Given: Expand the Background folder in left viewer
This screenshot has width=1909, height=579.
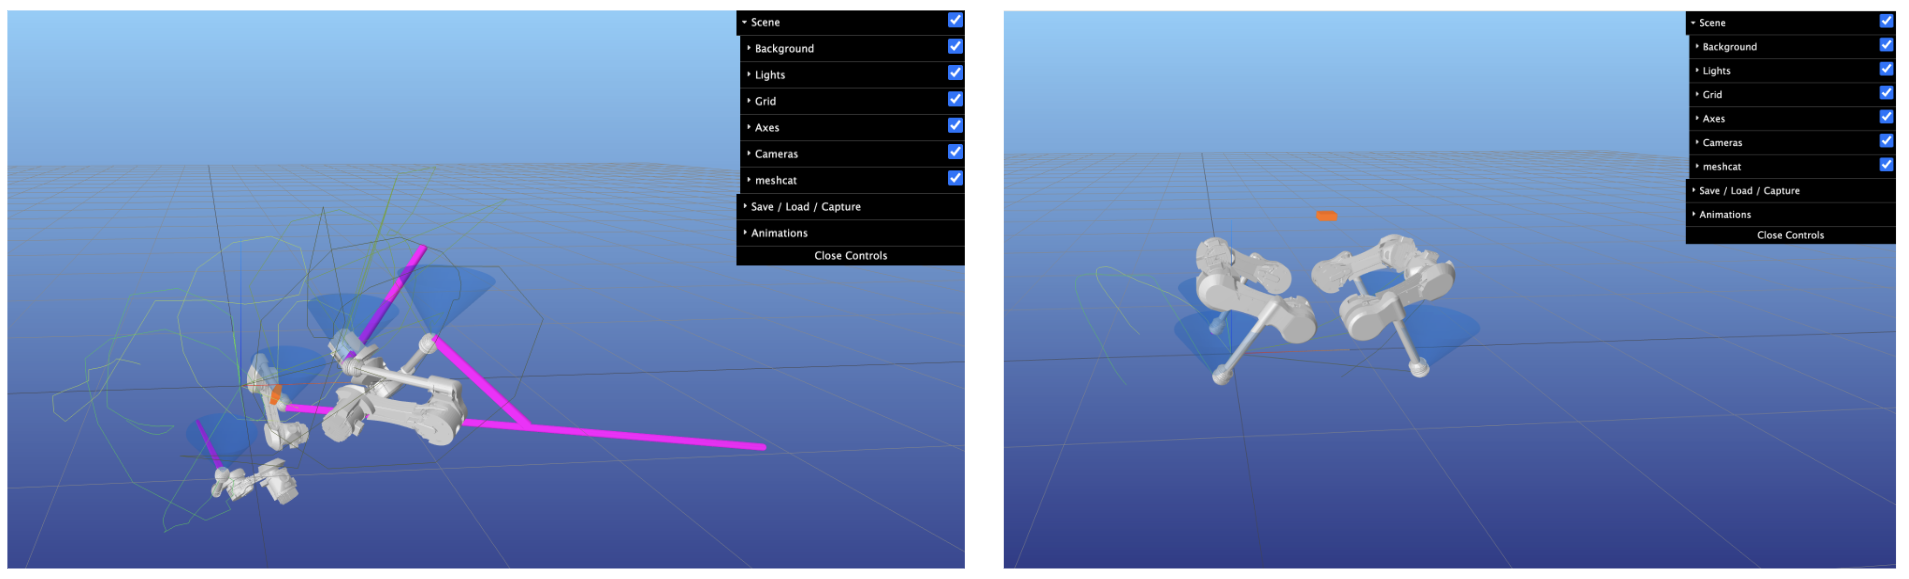Looking at the screenshot, I should [784, 48].
